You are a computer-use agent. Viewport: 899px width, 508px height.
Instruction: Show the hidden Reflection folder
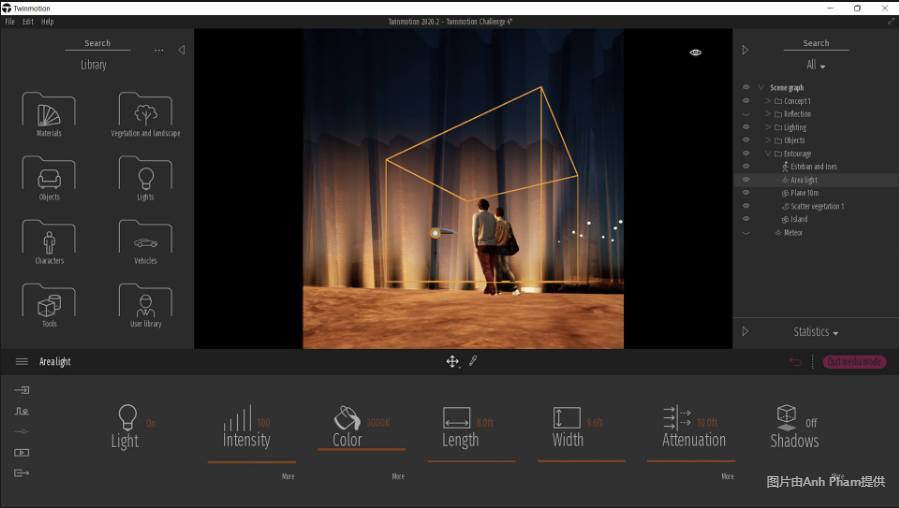[x=746, y=114]
